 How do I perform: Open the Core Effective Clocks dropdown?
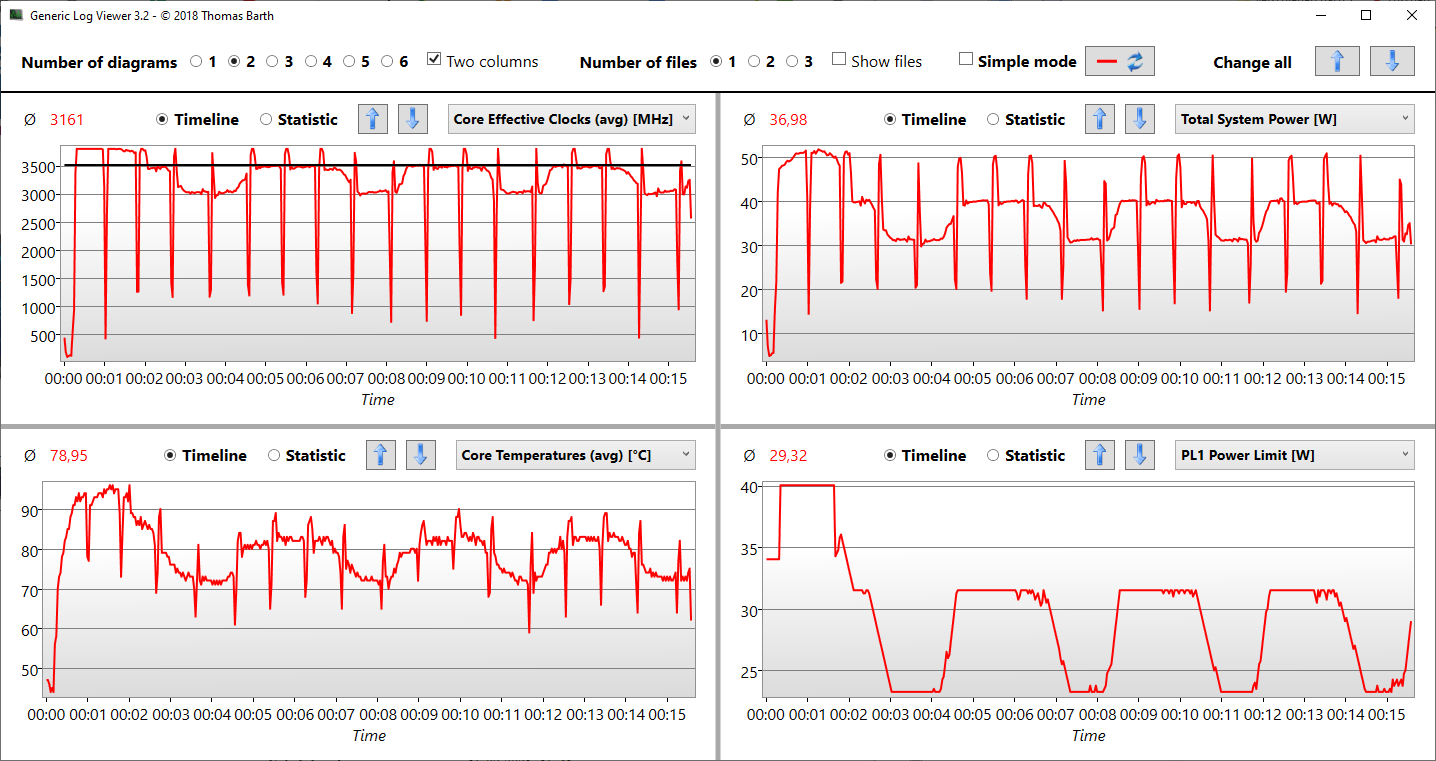point(571,119)
